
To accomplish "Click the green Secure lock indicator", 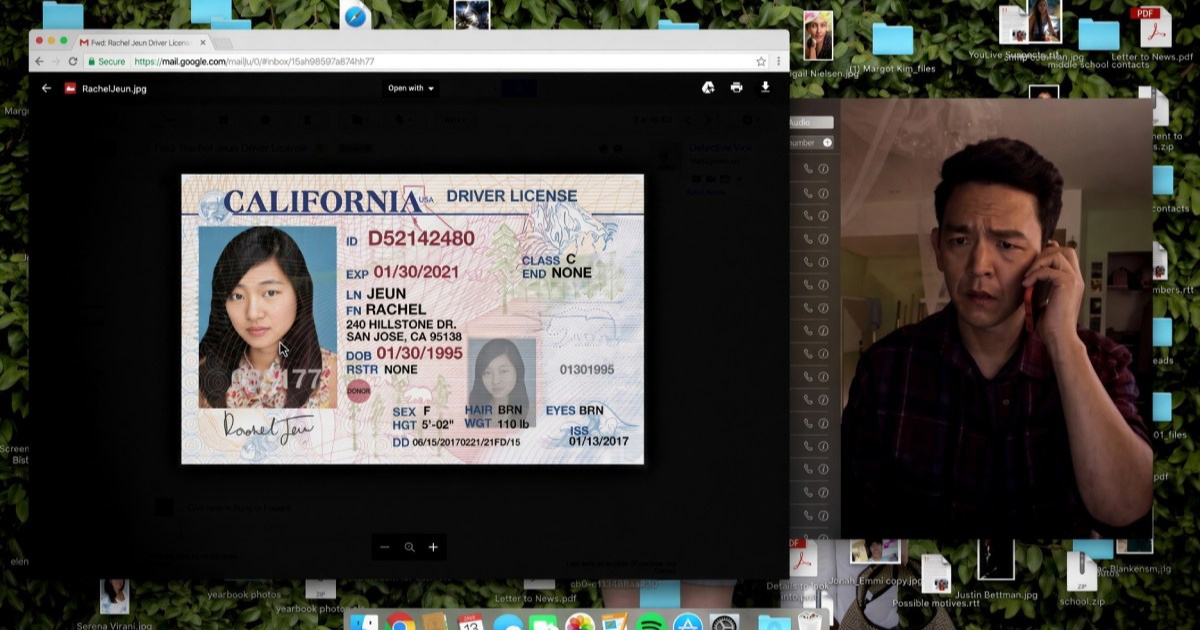I will coord(106,61).
